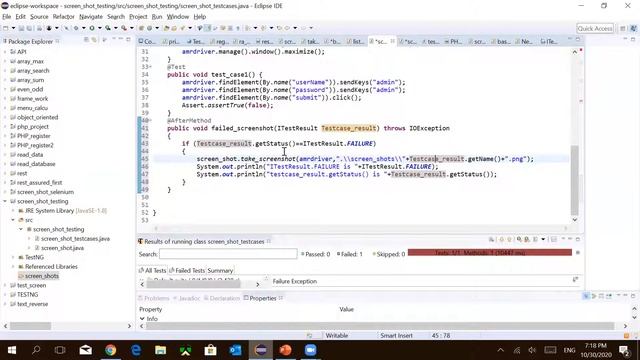Collapse the src folder node
The image size is (640, 360).
13,220
